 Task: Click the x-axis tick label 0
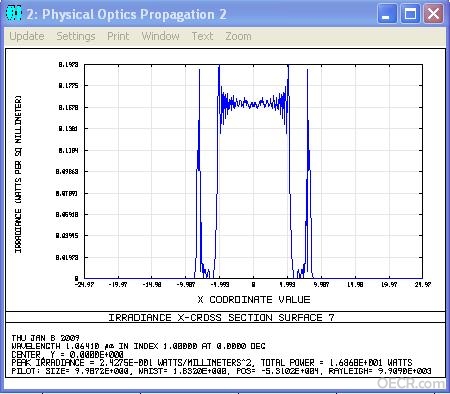tap(254, 285)
